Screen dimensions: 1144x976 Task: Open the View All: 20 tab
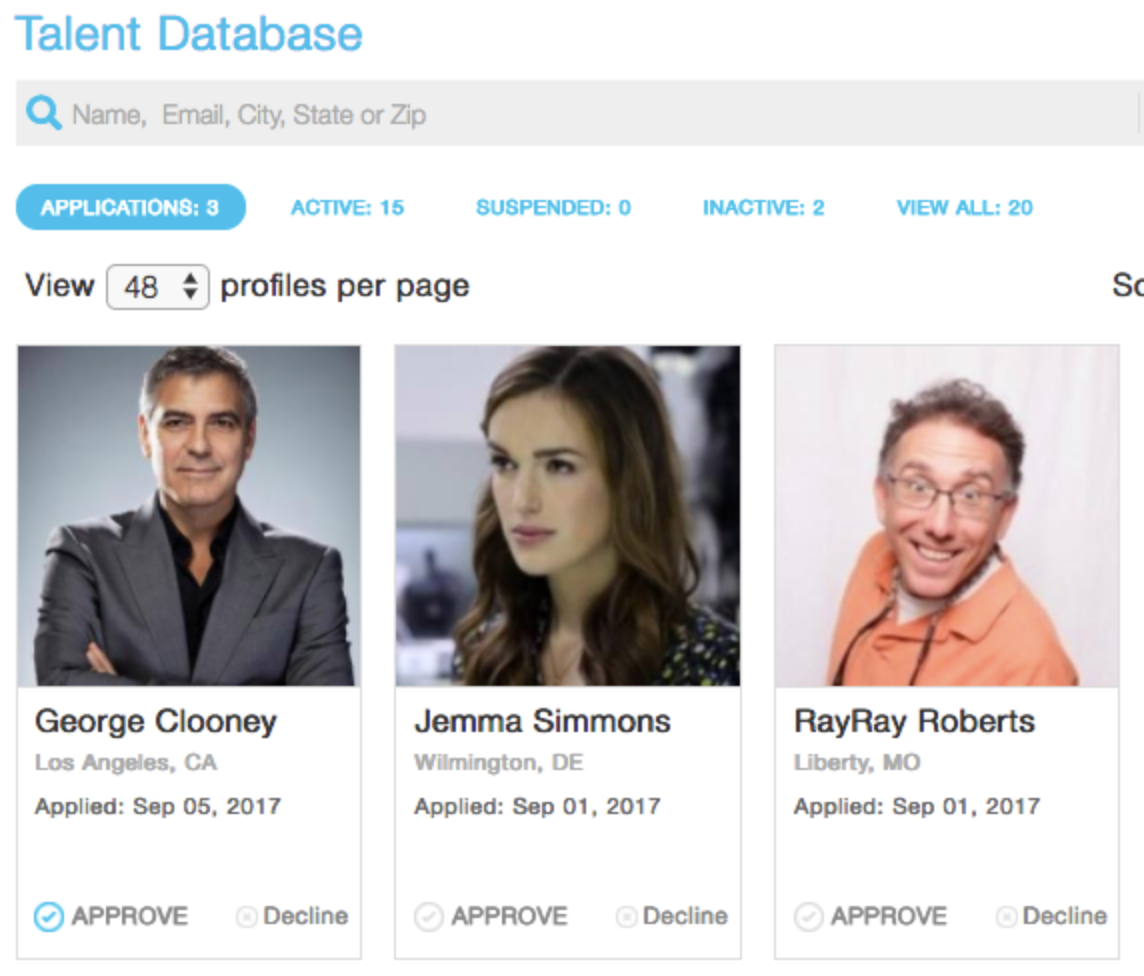pos(964,208)
